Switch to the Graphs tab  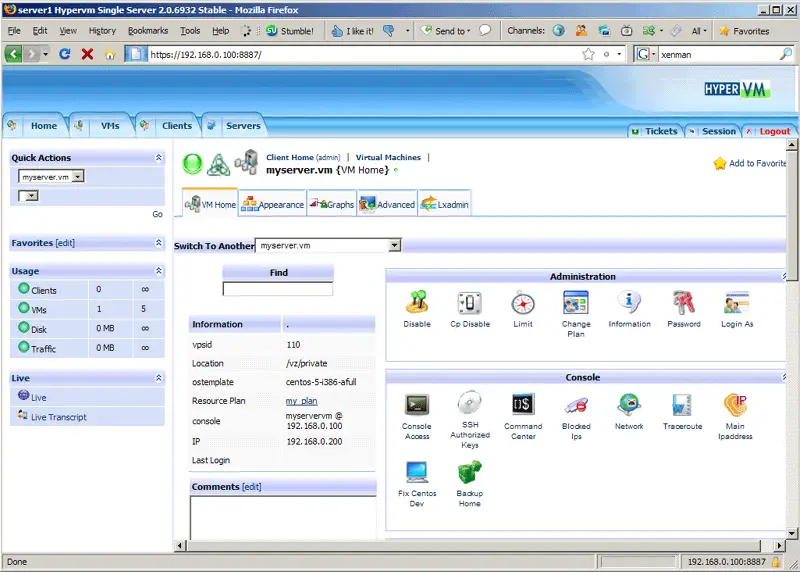[332, 204]
